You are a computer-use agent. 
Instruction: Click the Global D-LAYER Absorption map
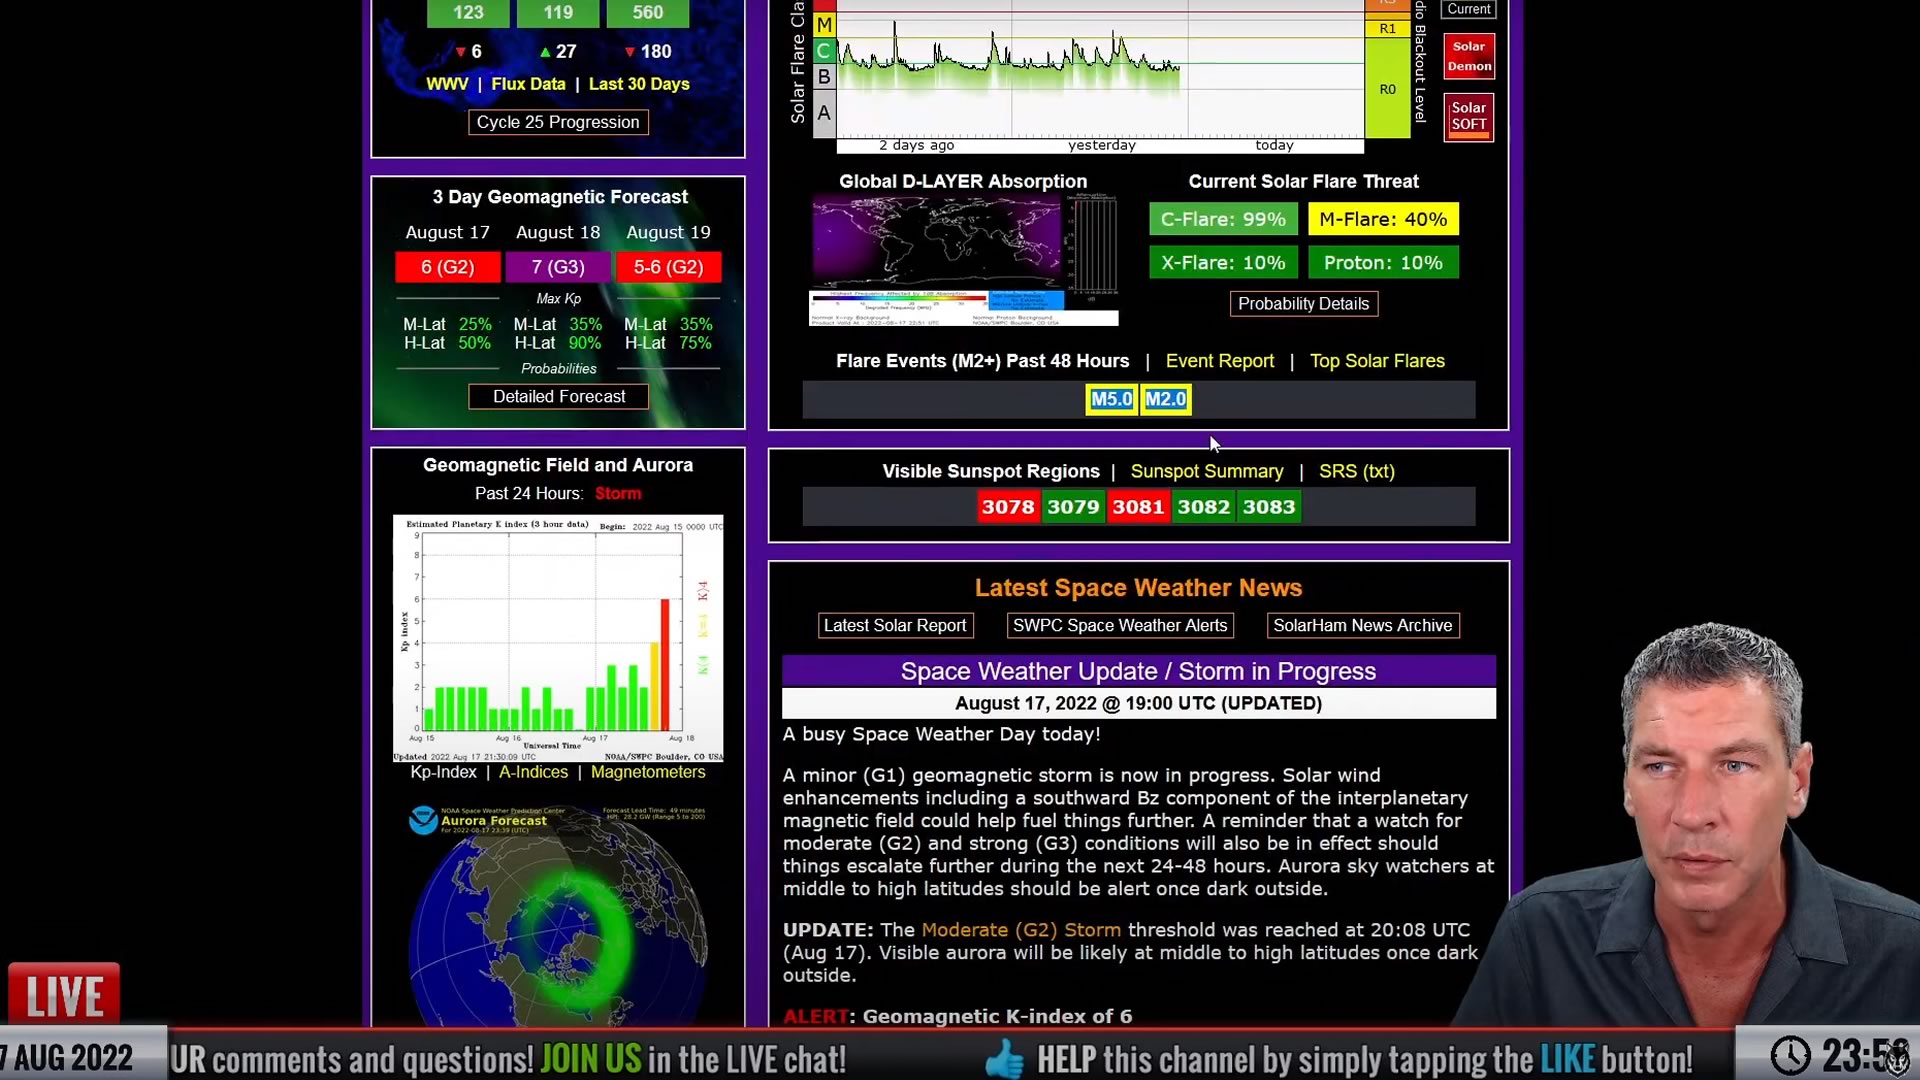(x=962, y=260)
